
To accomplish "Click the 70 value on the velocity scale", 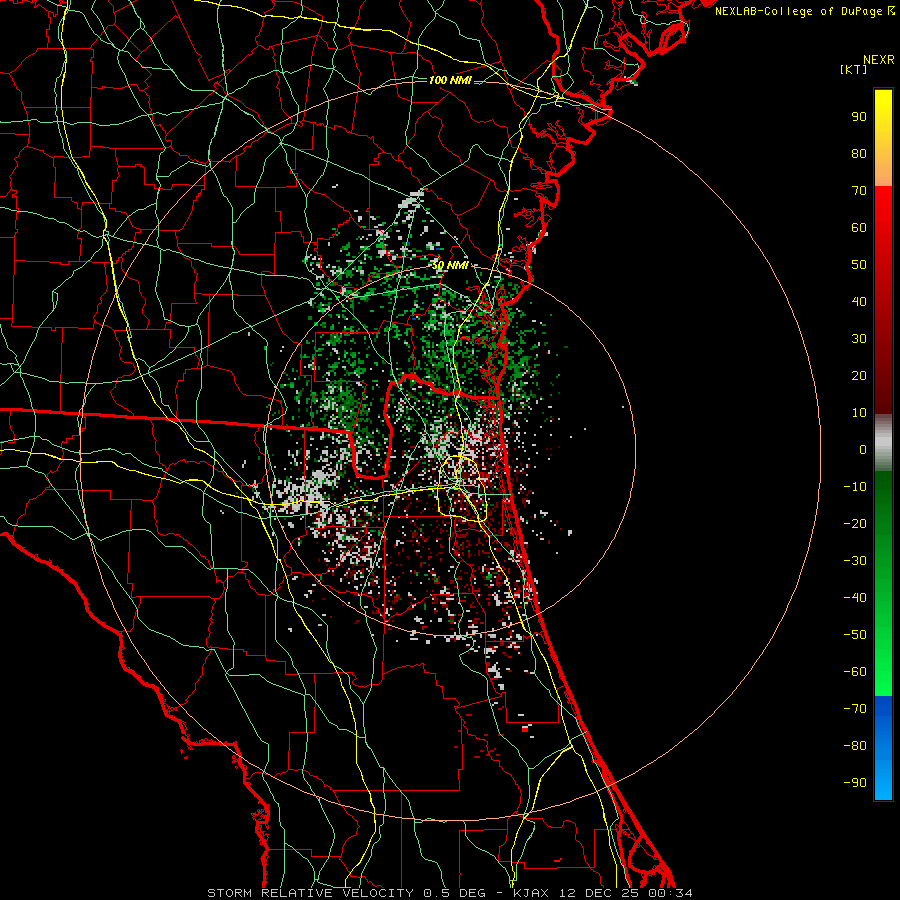I will pos(859,191).
